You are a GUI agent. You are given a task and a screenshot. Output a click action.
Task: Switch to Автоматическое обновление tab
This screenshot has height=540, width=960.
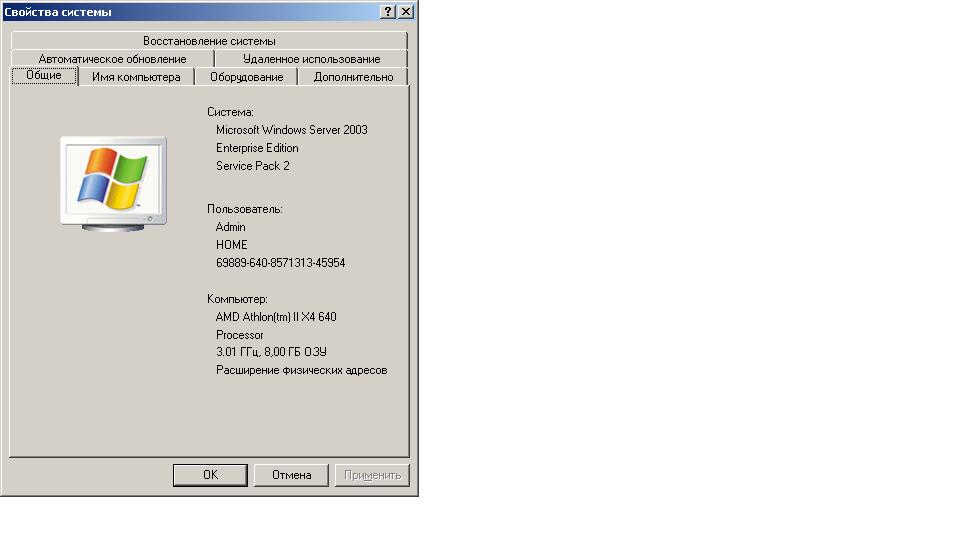[x=112, y=59]
